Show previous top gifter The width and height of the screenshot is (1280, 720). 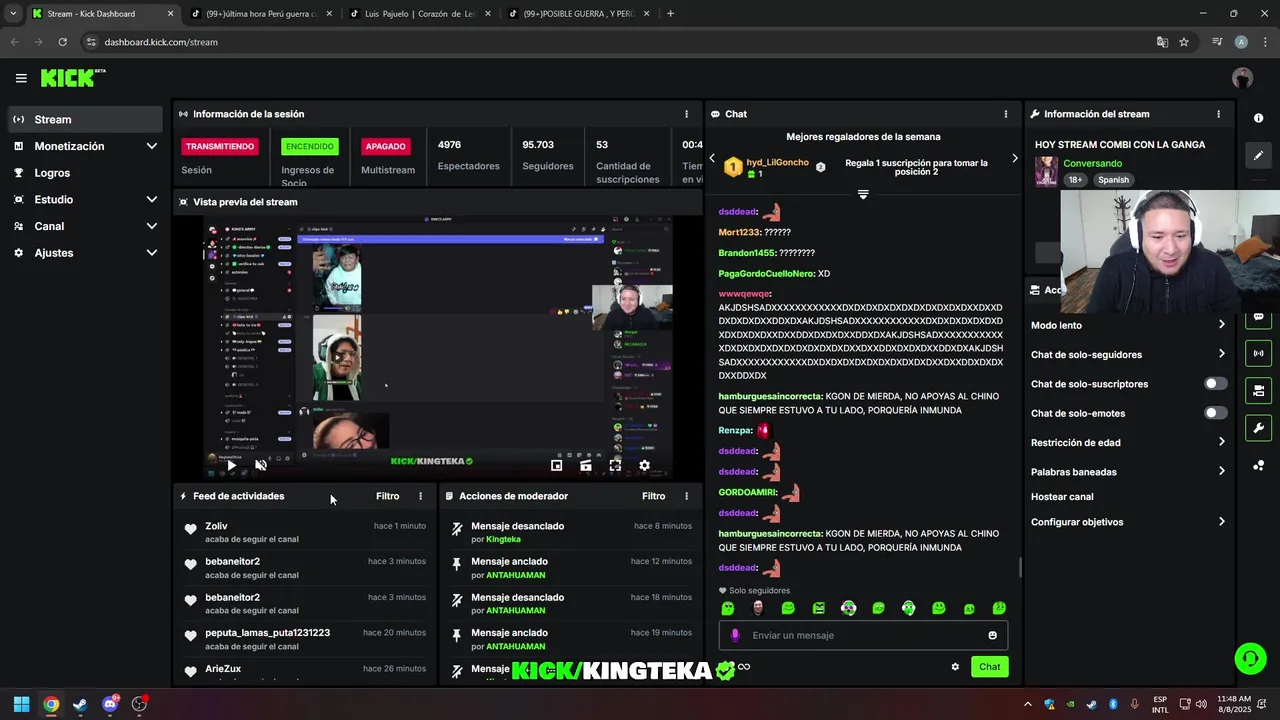[x=712, y=158]
